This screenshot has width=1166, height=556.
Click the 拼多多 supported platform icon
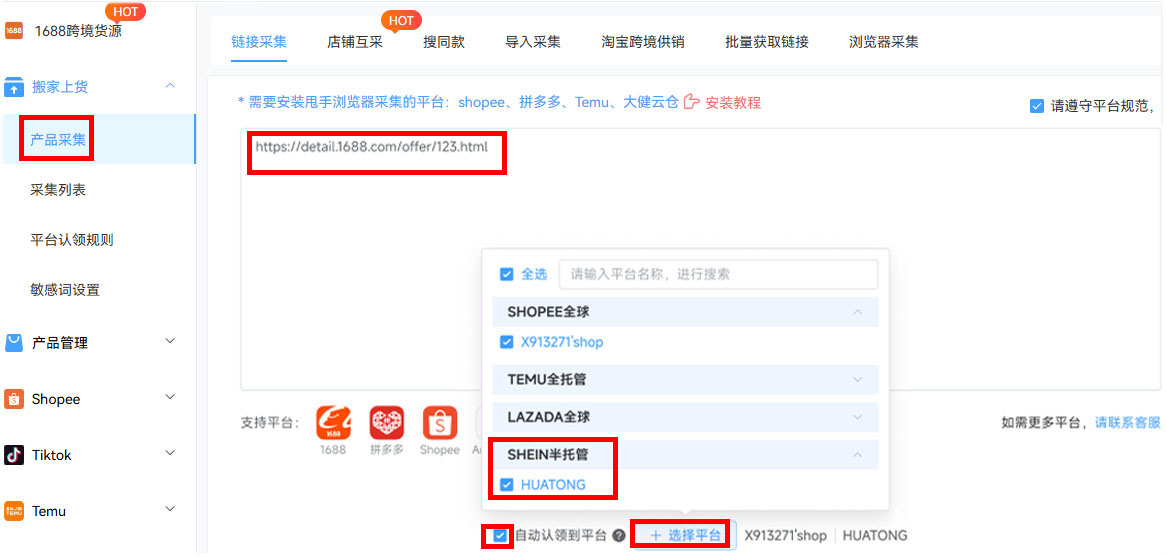387,423
